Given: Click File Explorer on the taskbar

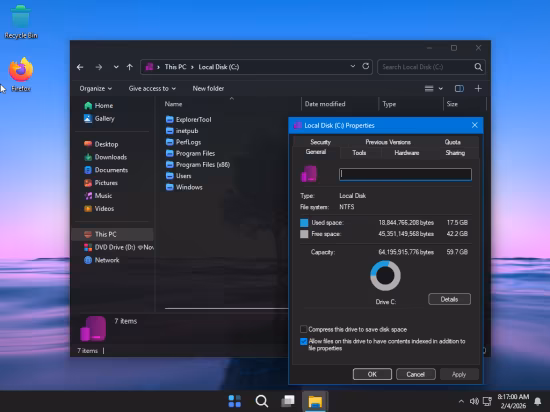Looking at the screenshot, I should [315, 401].
